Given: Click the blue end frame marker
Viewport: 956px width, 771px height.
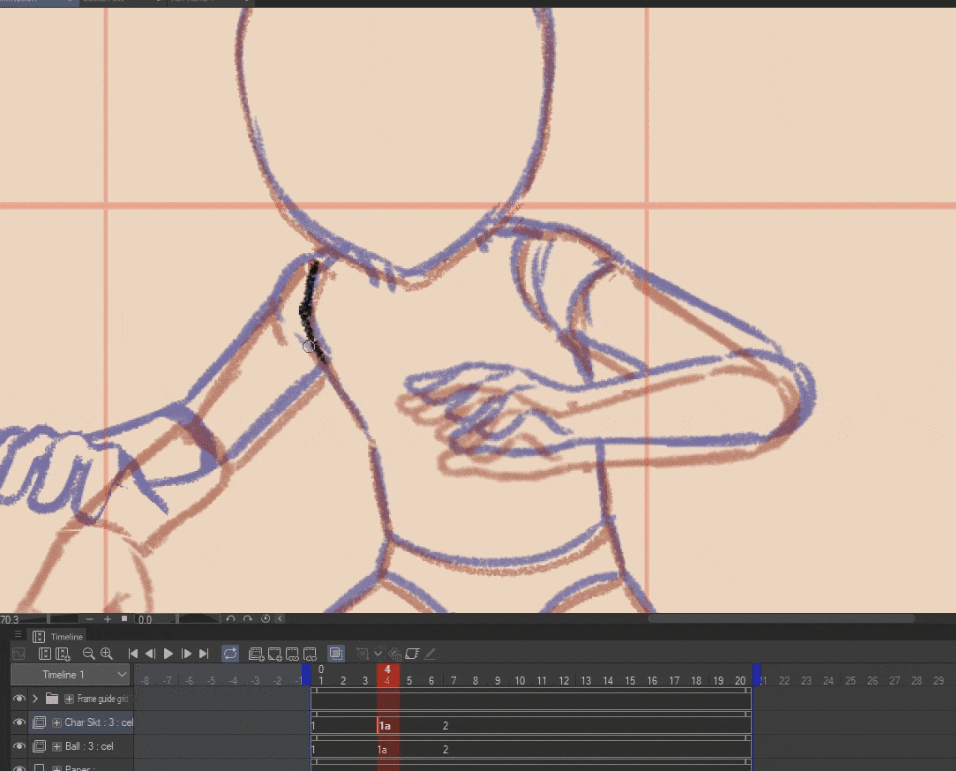Looking at the screenshot, I should (757, 675).
